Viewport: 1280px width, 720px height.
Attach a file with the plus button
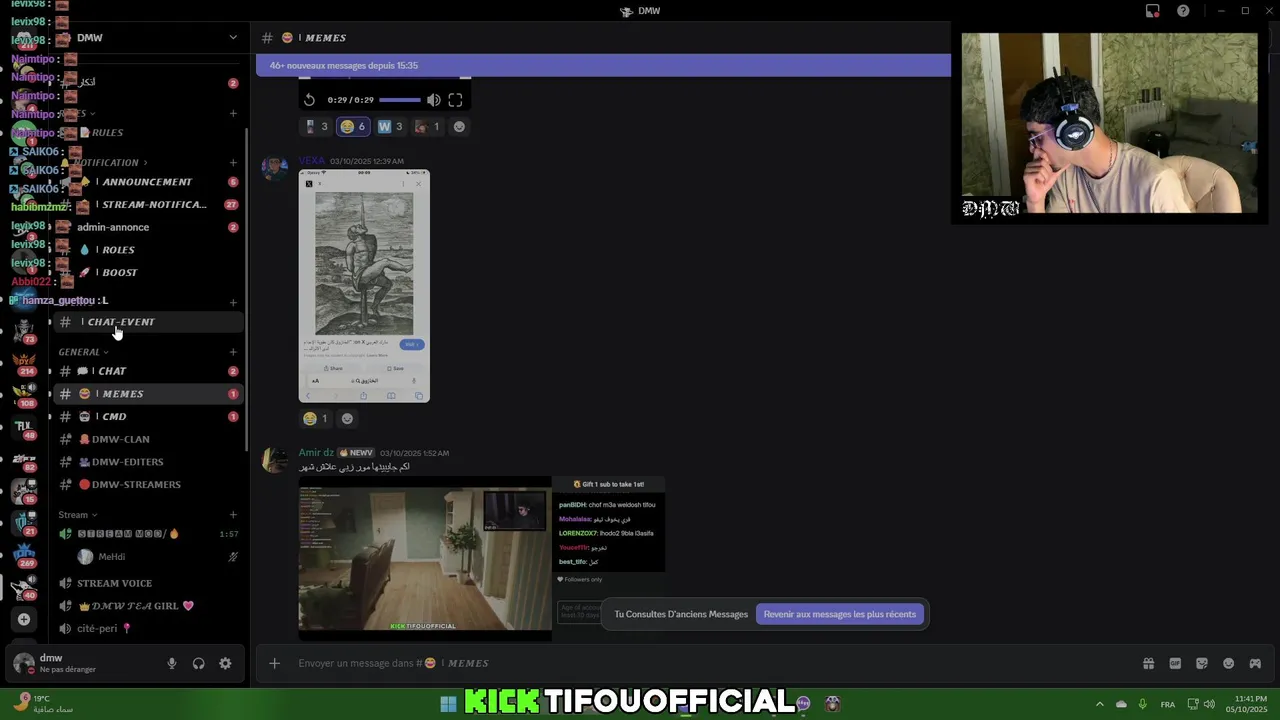[x=274, y=663]
